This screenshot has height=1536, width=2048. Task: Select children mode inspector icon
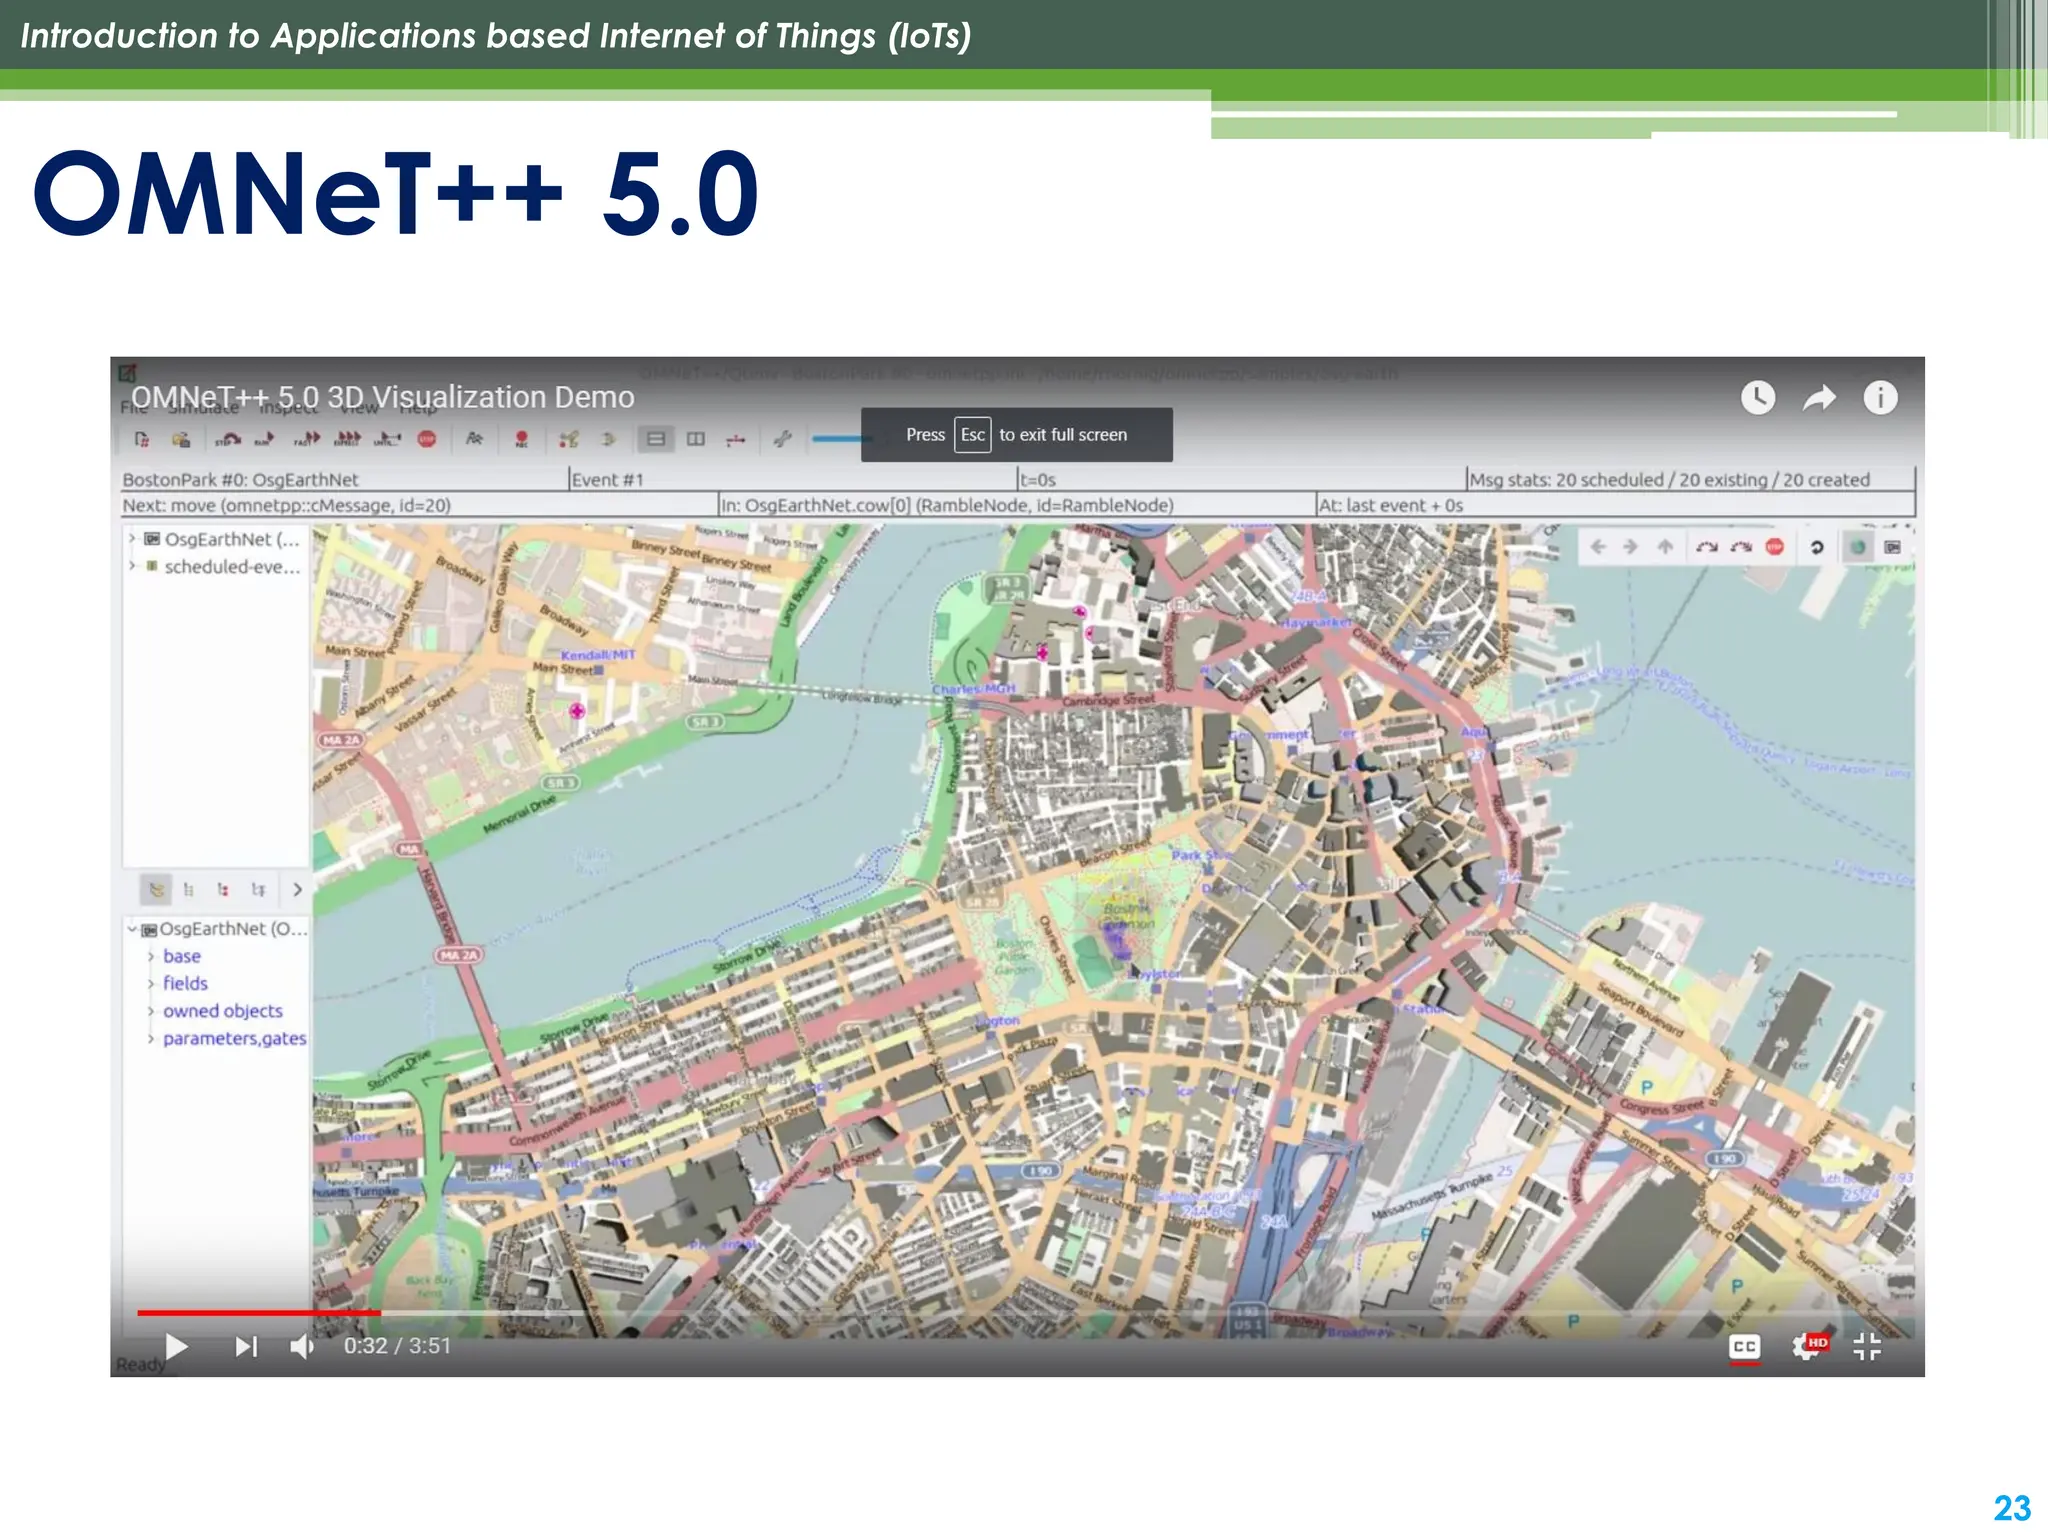pos(223,889)
